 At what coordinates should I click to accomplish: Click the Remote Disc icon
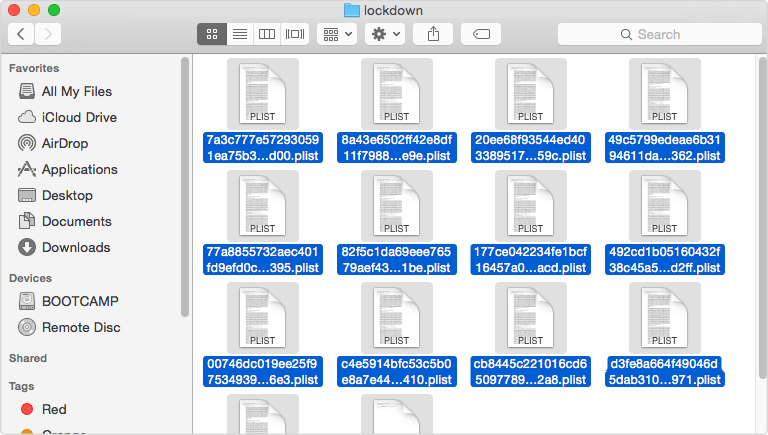point(27,327)
